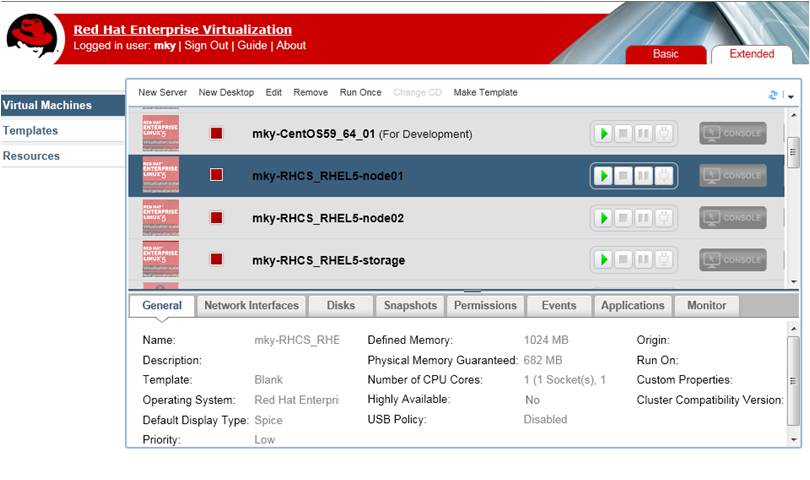Pause the mky-RHCS_RHEL5-node01 virtual machine
The width and height of the screenshot is (810, 480).
643,176
